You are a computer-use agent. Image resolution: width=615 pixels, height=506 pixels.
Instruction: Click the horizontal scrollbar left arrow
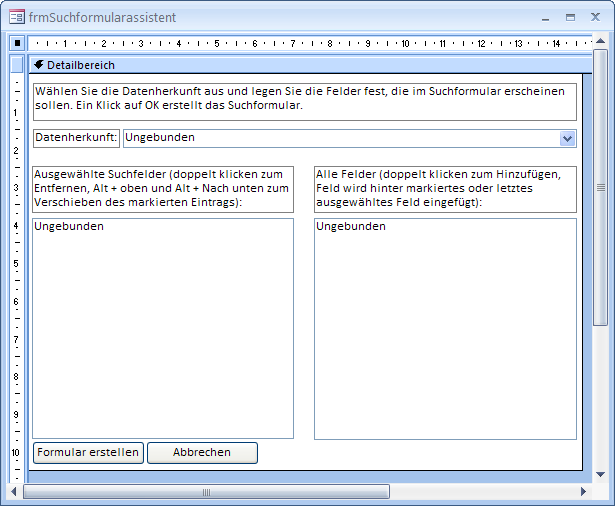pyautogui.click(x=15, y=492)
